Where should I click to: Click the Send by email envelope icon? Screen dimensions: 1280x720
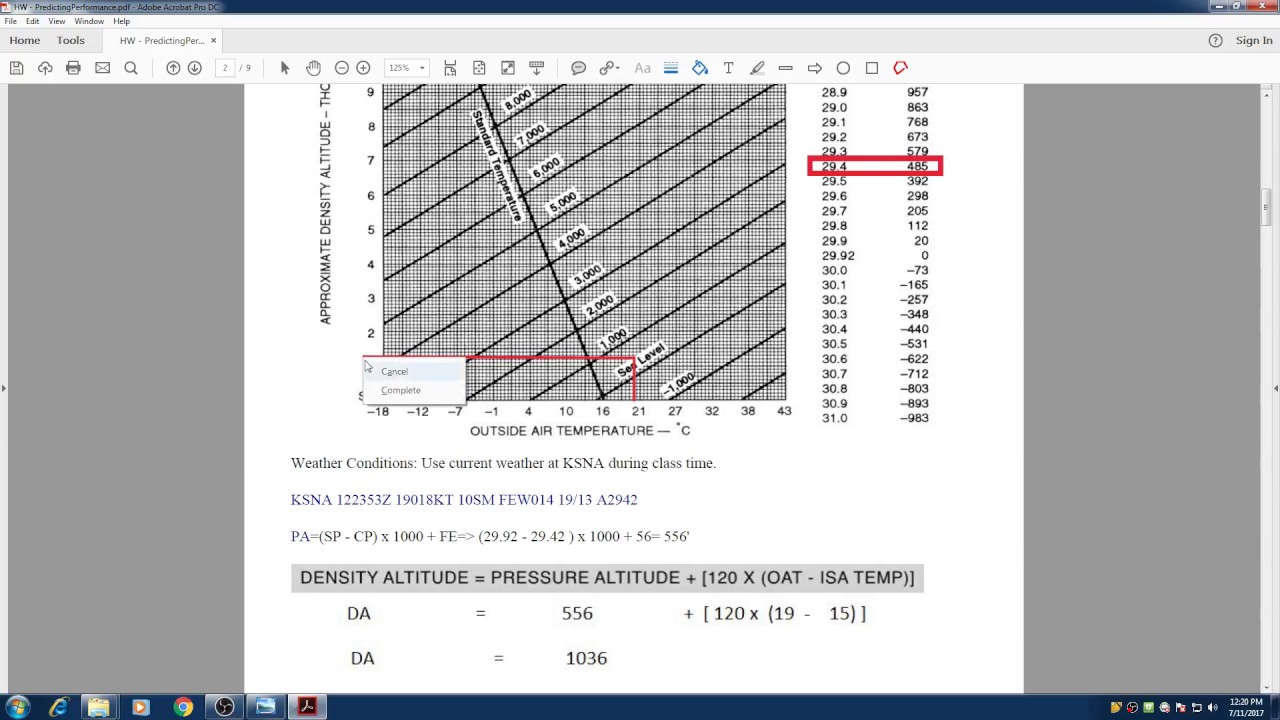pyautogui.click(x=102, y=68)
